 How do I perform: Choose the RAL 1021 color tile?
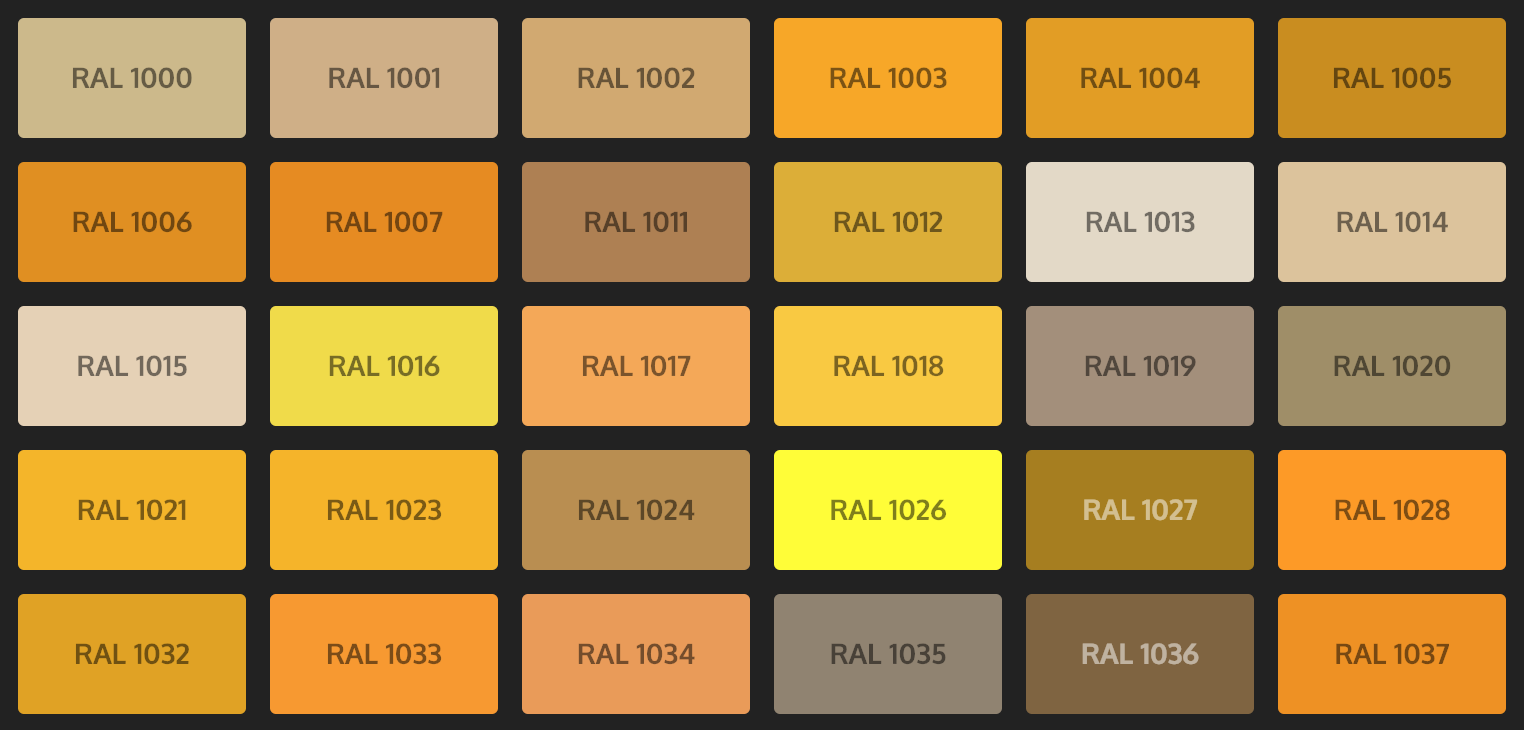132,510
